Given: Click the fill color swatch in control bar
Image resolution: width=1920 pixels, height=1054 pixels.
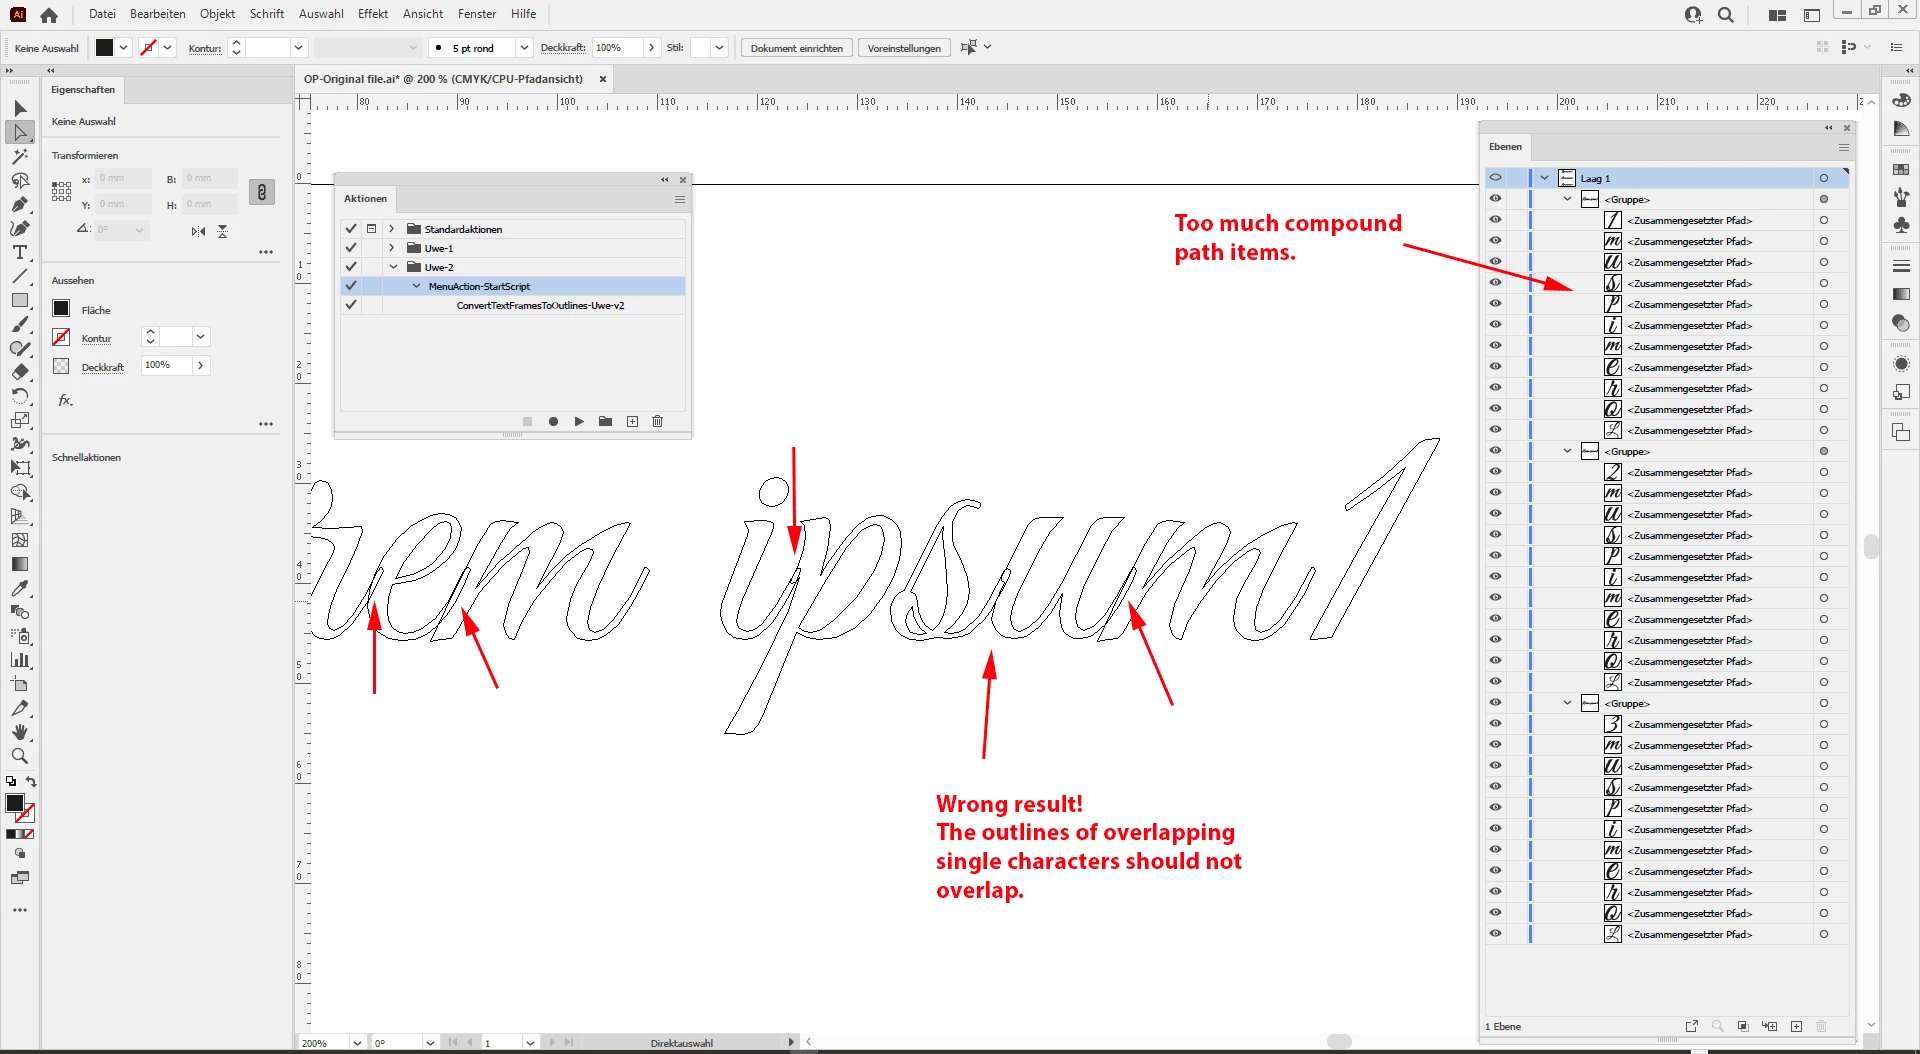Looking at the screenshot, I should click(x=104, y=48).
